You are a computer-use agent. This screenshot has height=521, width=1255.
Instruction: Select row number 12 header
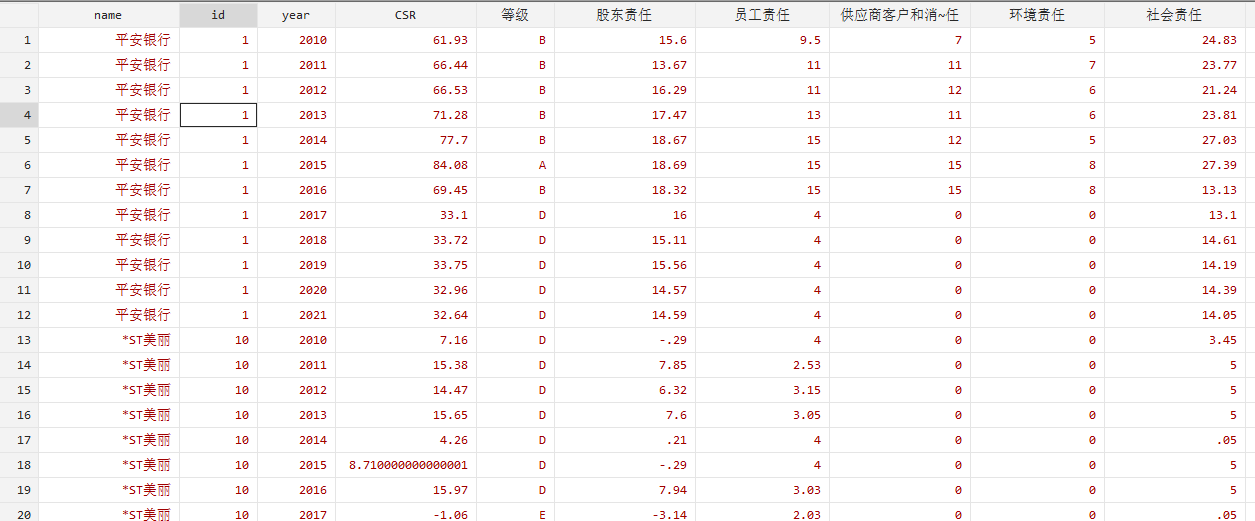point(19,315)
